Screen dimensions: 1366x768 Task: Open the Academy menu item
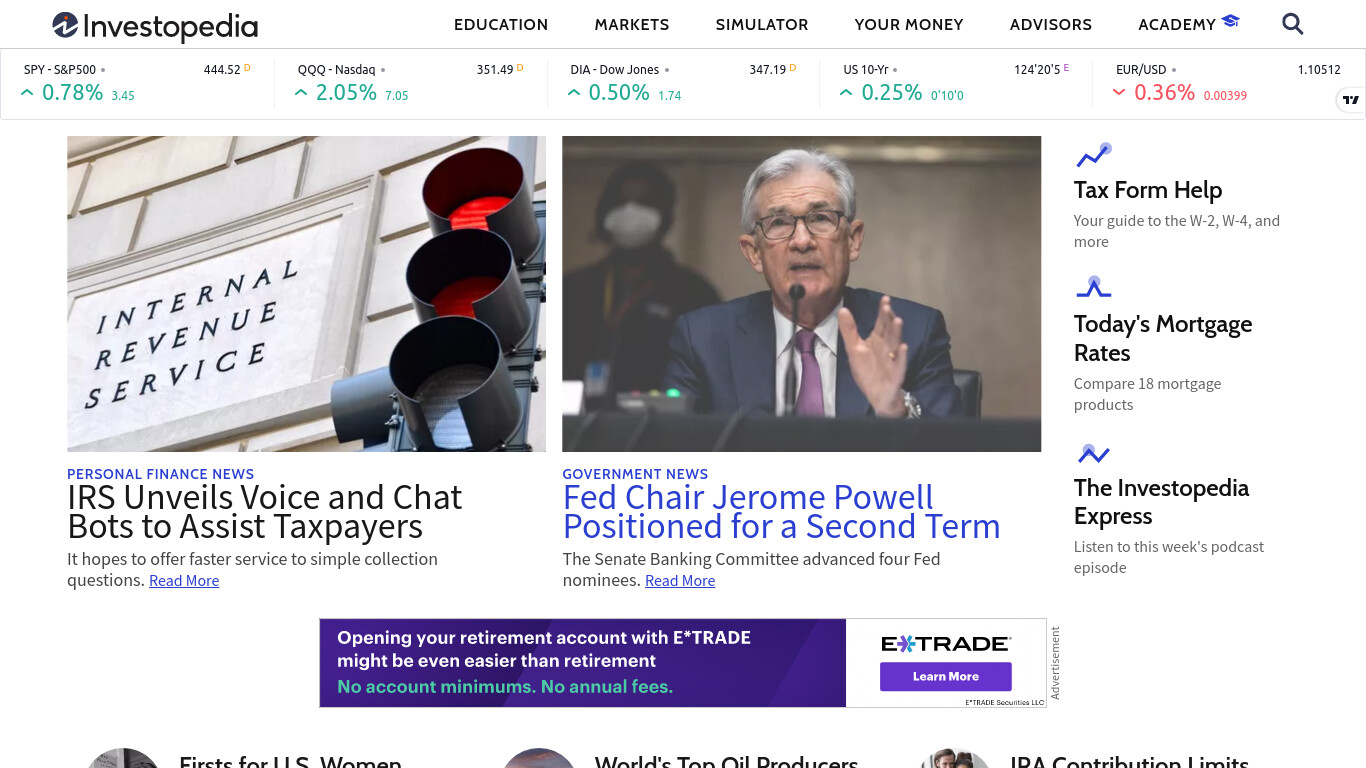pyautogui.click(x=1177, y=24)
